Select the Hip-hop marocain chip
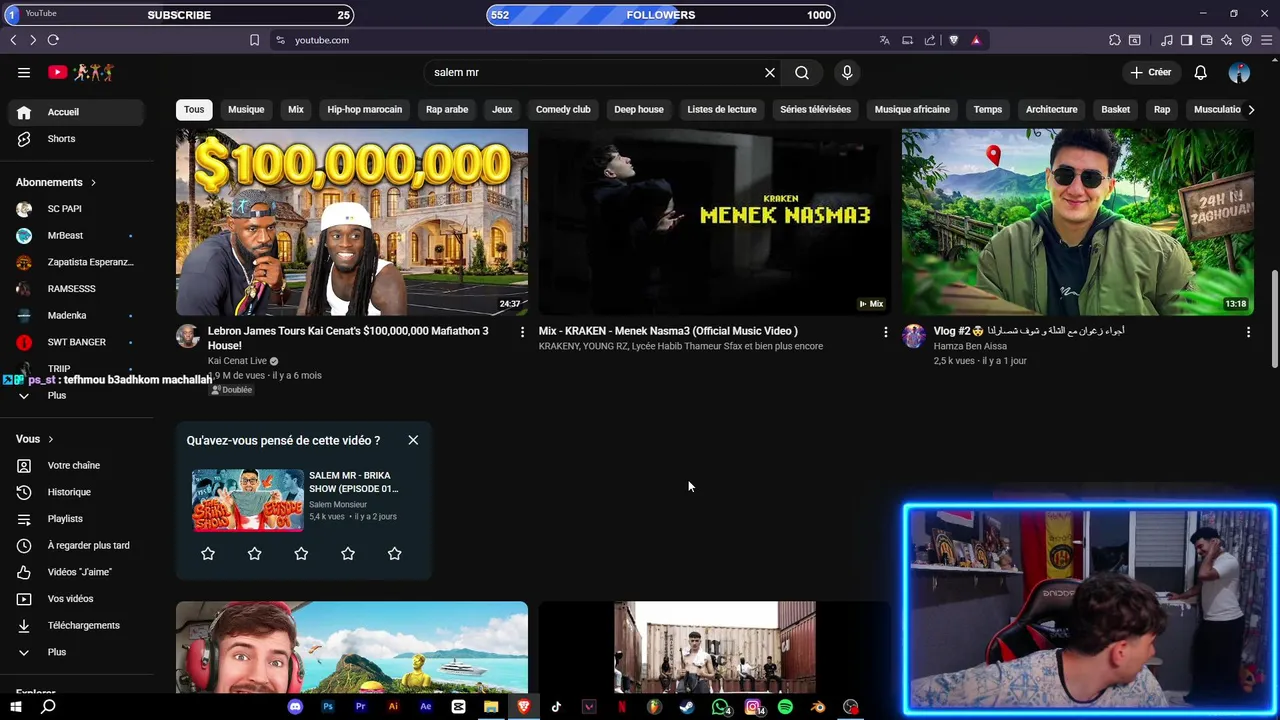Image resolution: width=1280 pixels, height=720 pixels. click(x=364, y=109)
